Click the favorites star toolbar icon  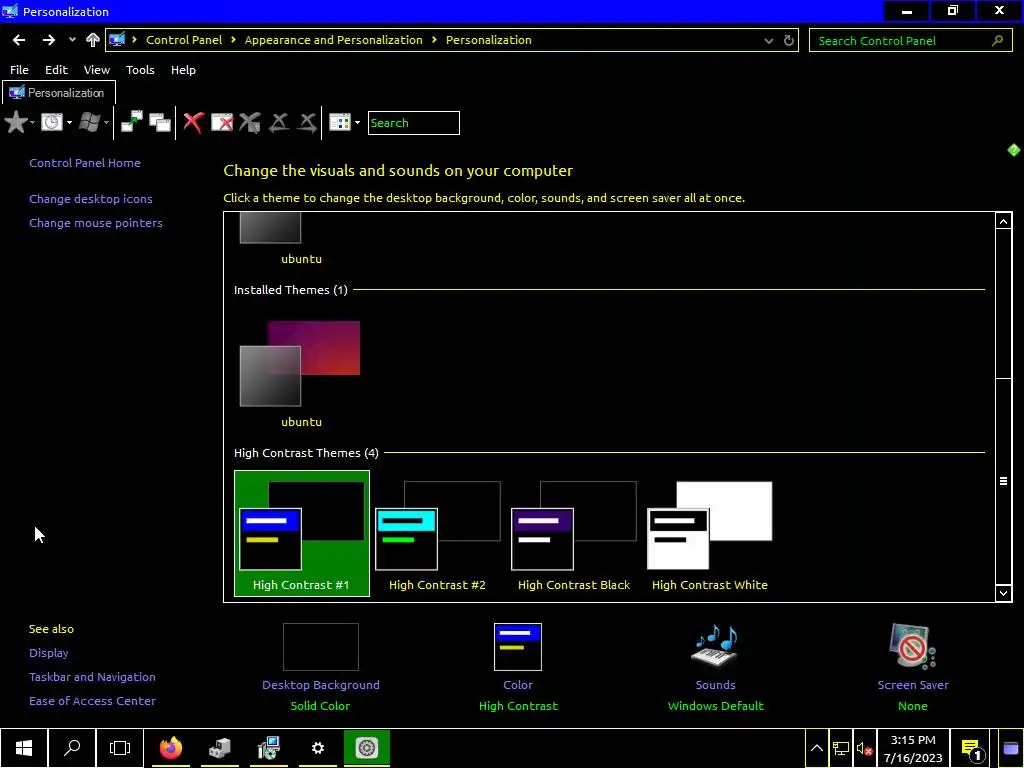click(x=16, y=122)
